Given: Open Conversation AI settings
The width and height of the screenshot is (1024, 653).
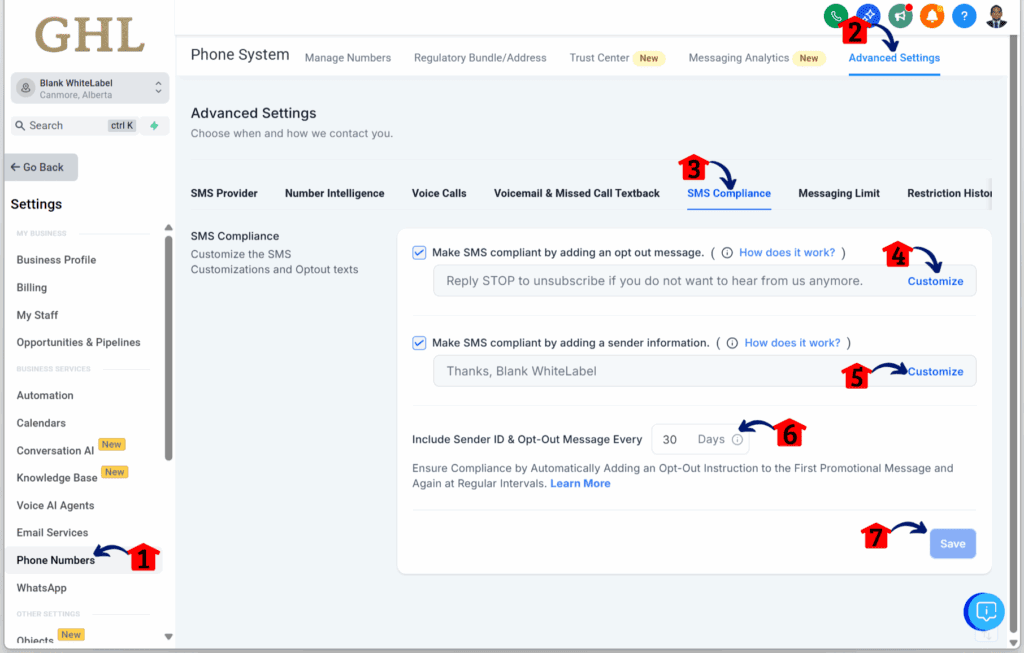Looking at the screenshot, I should pos(56,451).
